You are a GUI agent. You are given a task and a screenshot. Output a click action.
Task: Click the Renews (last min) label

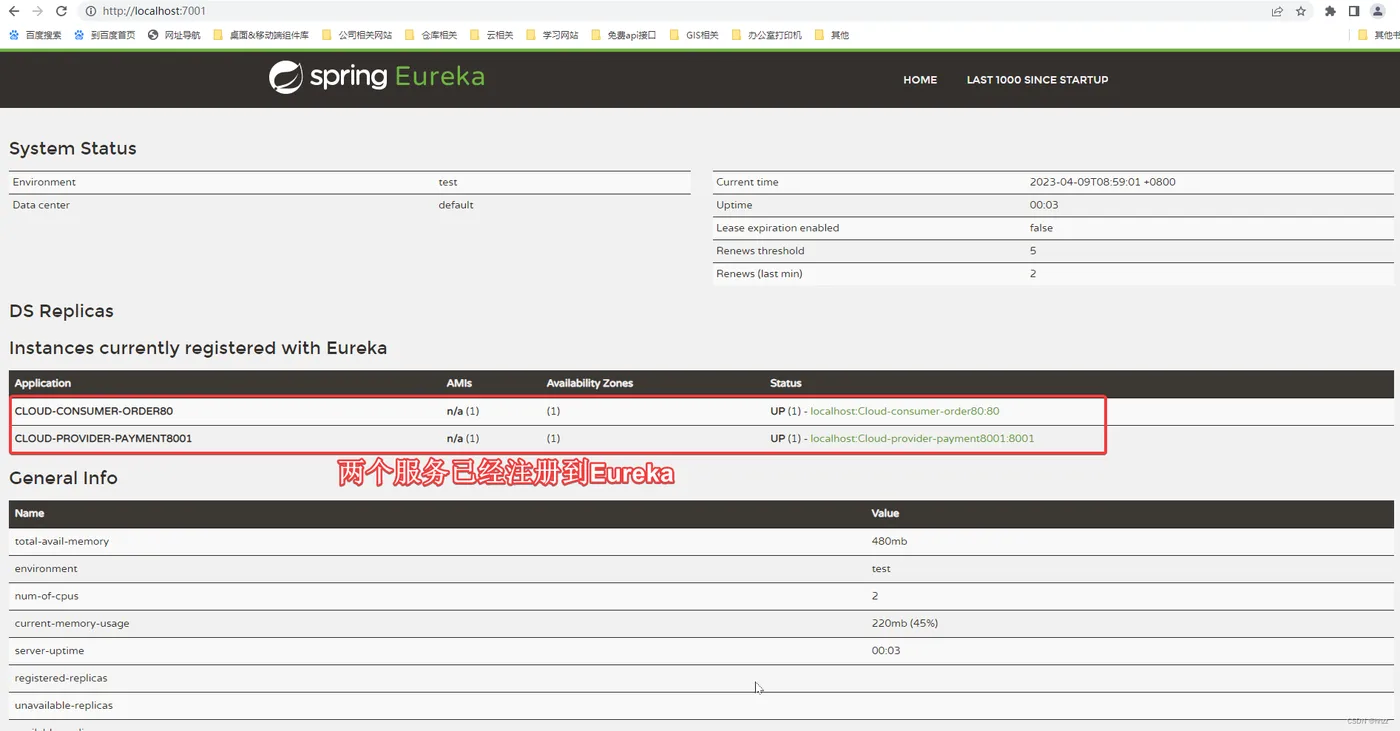click(759, 274)
